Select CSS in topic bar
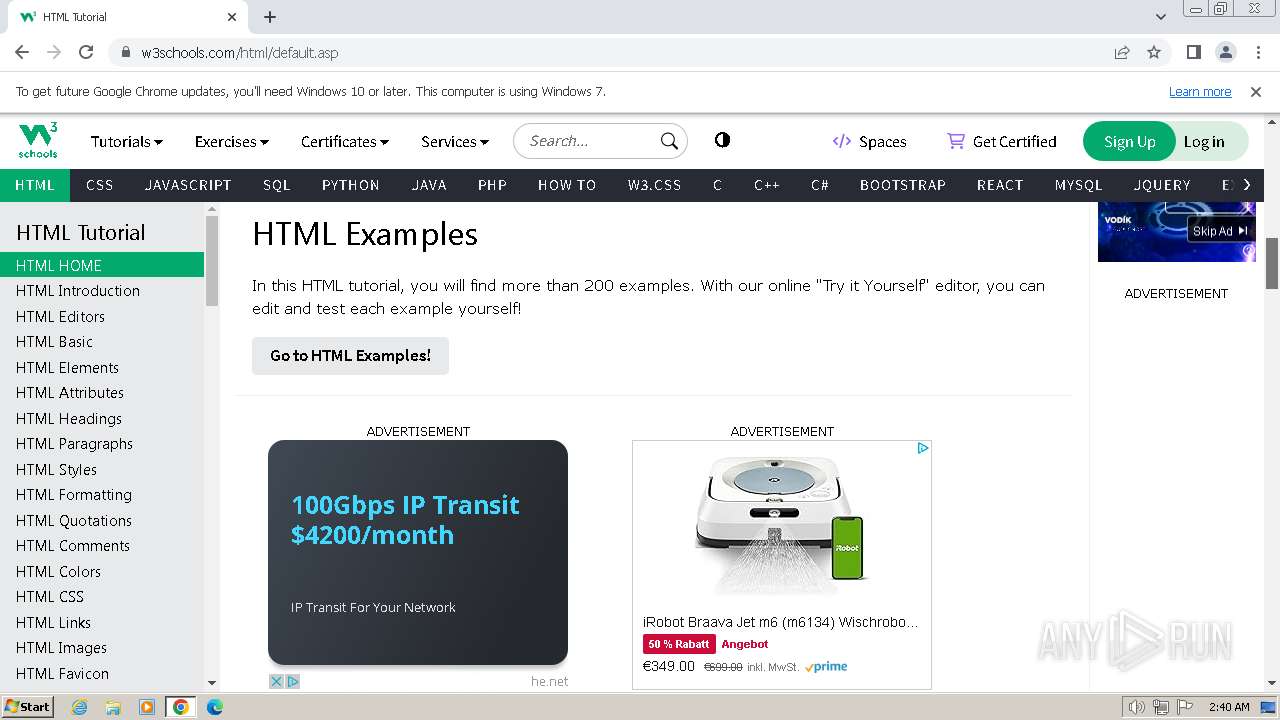Viewport: 1280px width, 720px height. tap(99, 185)
